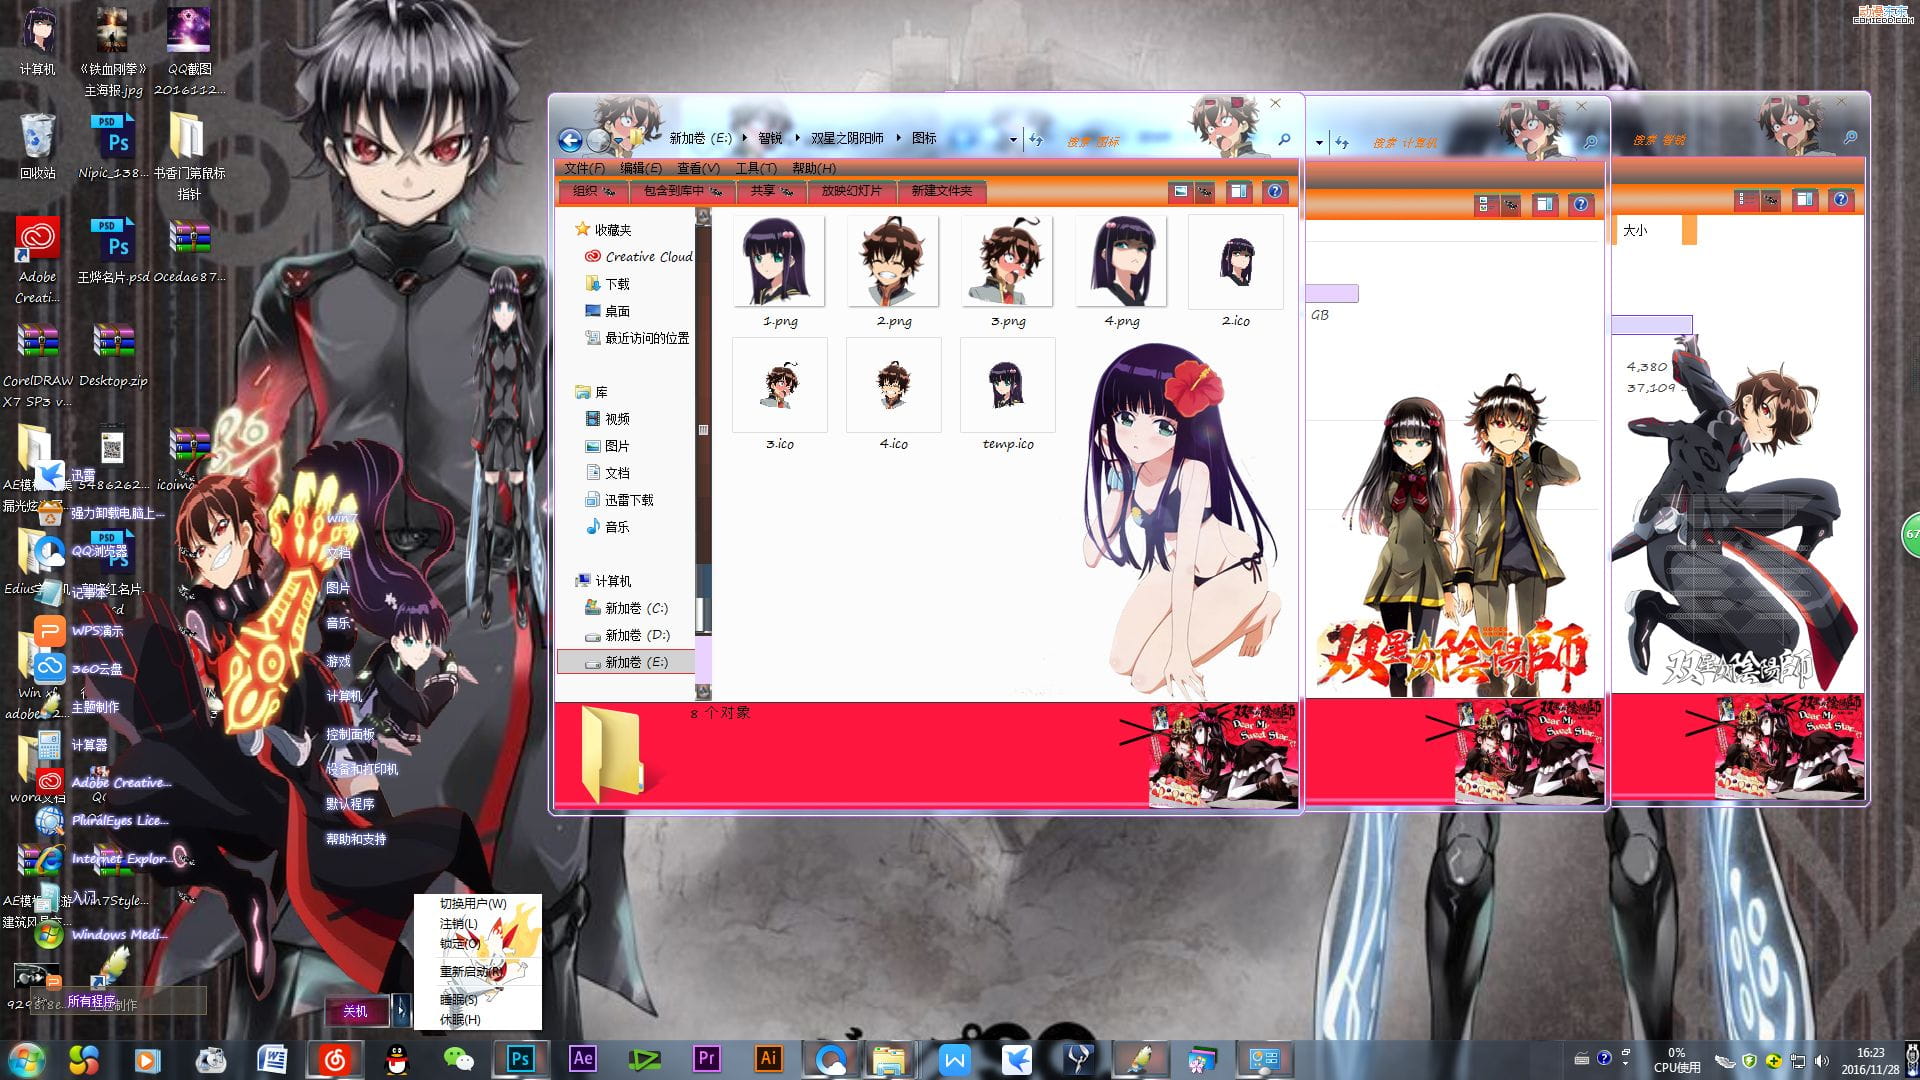Viewport: 1920px width, 1080px height.
Task: Launch WPS Office from the taskbar
Action: (954, 1057)
